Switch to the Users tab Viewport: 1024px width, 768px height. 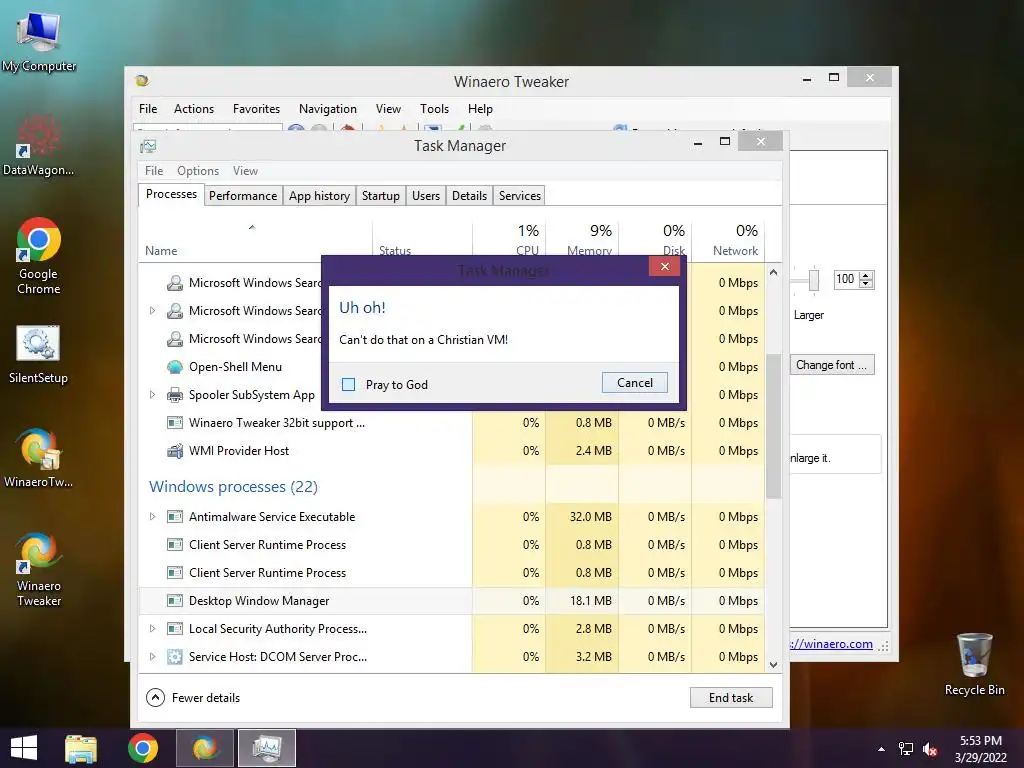coord(426,196)
